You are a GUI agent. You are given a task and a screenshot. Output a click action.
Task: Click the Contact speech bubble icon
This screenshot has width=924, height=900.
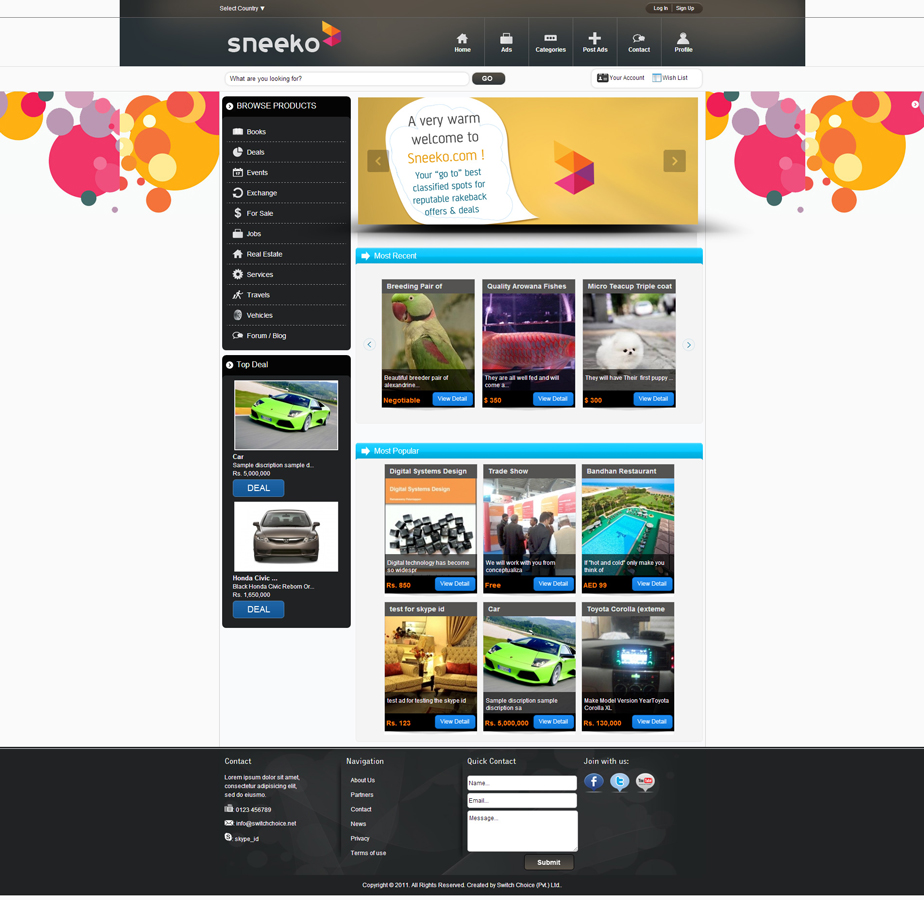pos(639,38)
